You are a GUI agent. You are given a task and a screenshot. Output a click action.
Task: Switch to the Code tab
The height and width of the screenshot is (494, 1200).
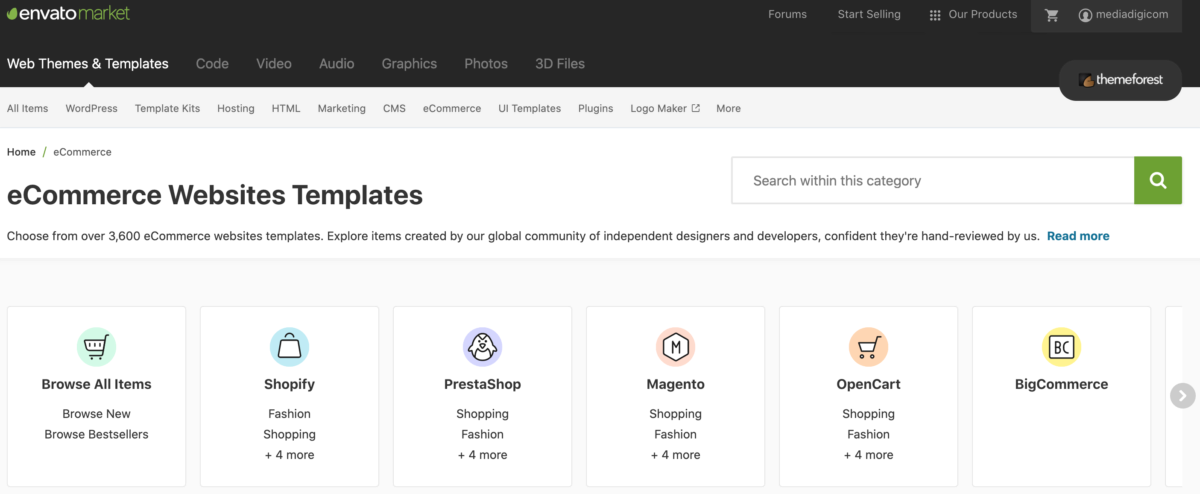point(212,64)
